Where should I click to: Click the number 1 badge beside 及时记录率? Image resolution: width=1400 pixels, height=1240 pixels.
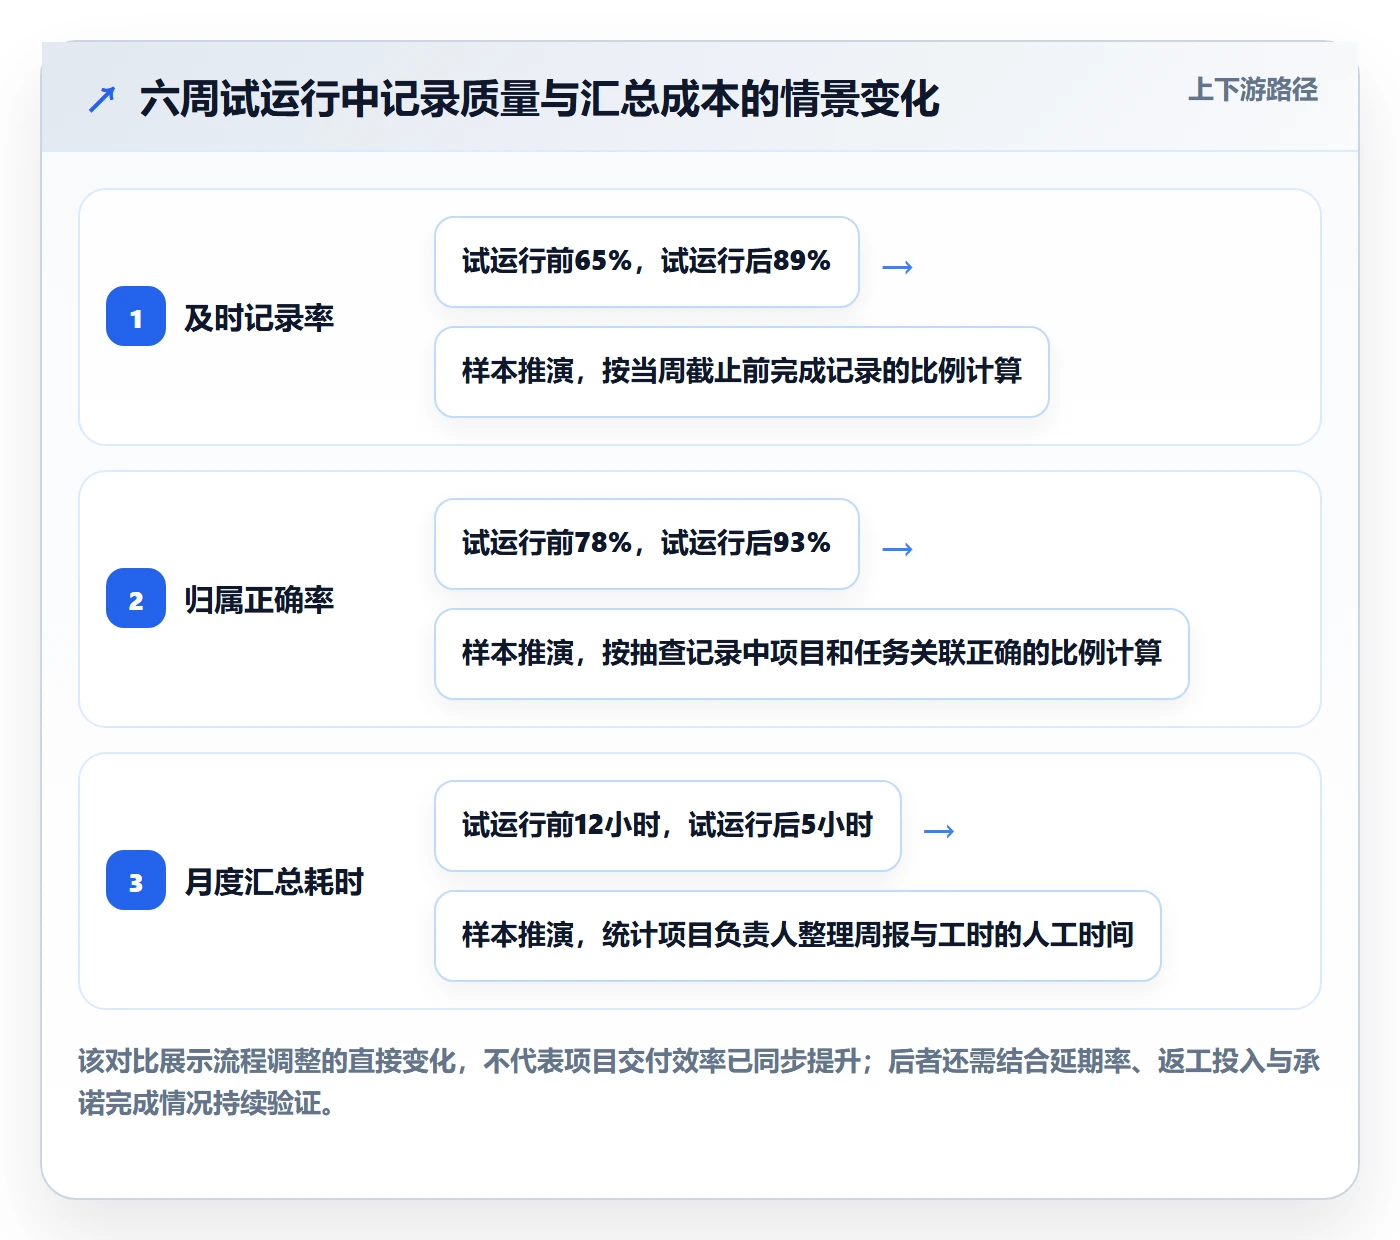pos(136,317)
